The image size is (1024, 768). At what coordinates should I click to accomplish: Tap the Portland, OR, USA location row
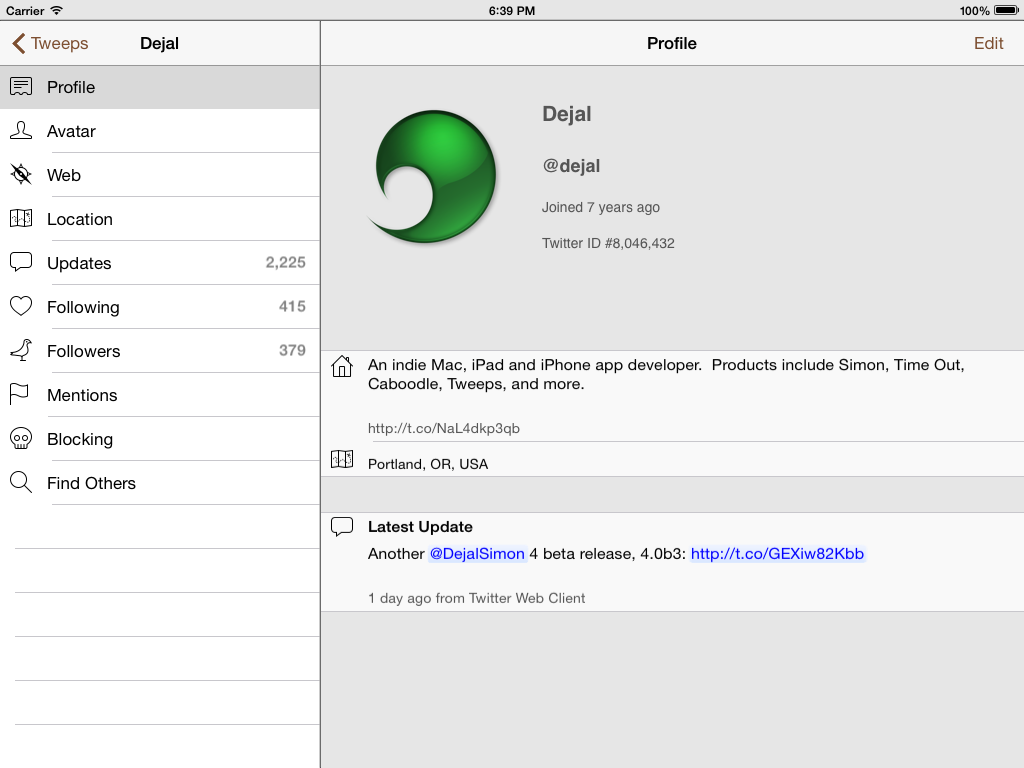(672, 460)
